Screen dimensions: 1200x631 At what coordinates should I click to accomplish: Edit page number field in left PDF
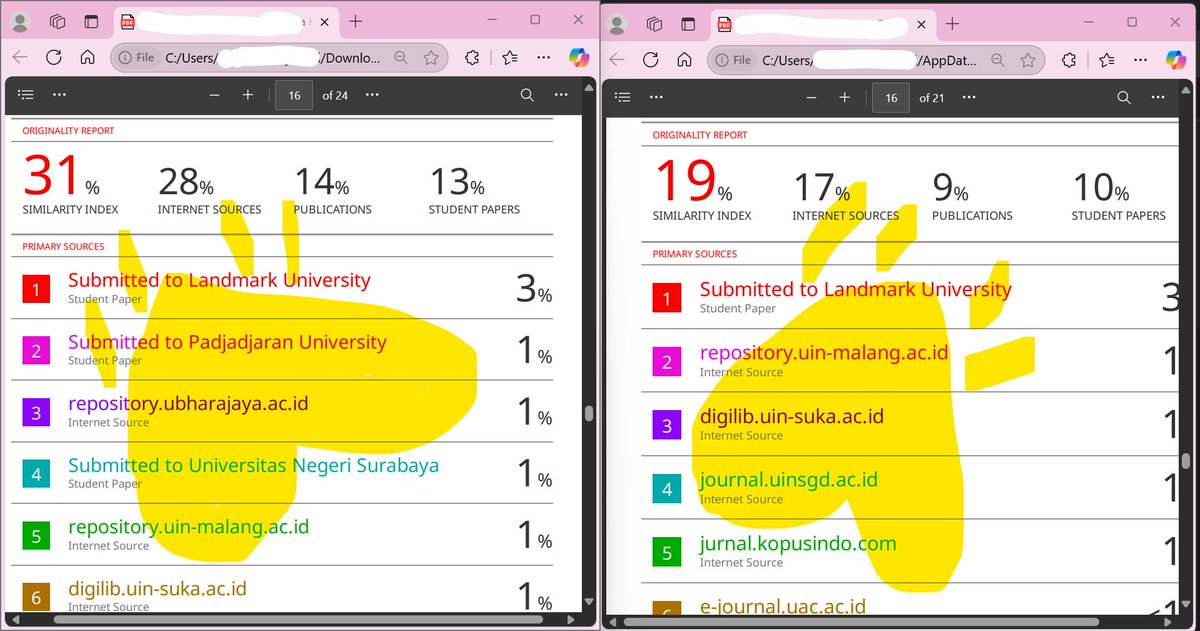pos(294,95)
